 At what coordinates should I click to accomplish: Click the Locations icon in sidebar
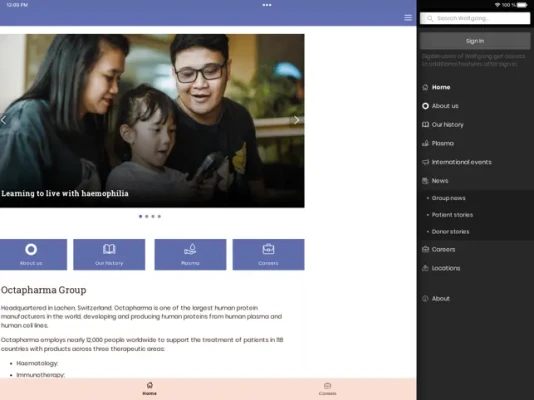(425, 268)
